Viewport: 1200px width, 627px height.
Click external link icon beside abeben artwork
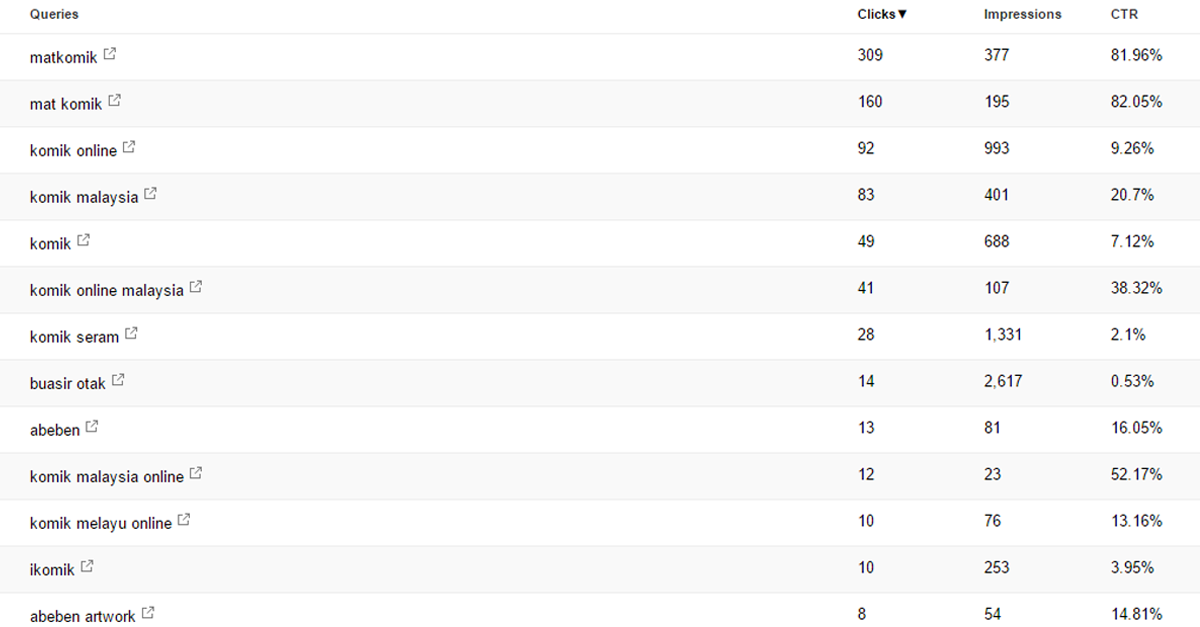click(x=148, y=613)
